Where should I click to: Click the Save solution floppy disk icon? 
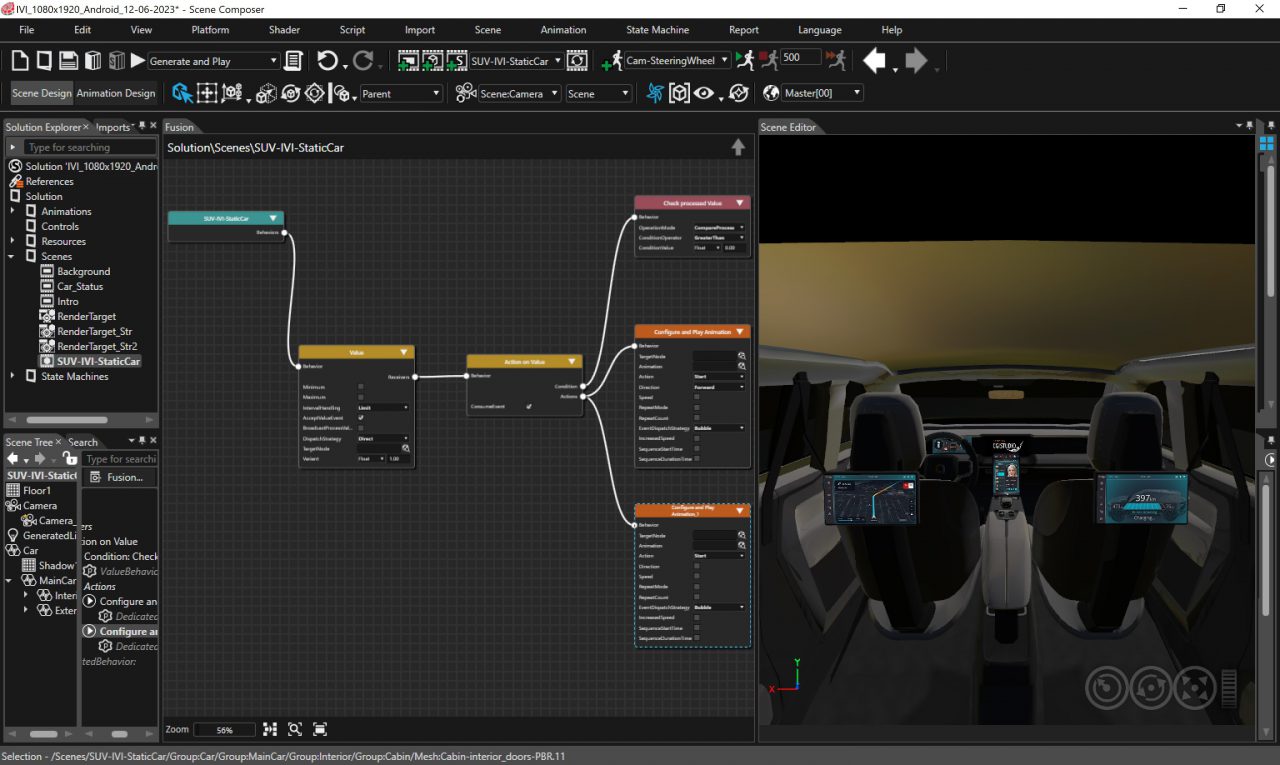68,61
